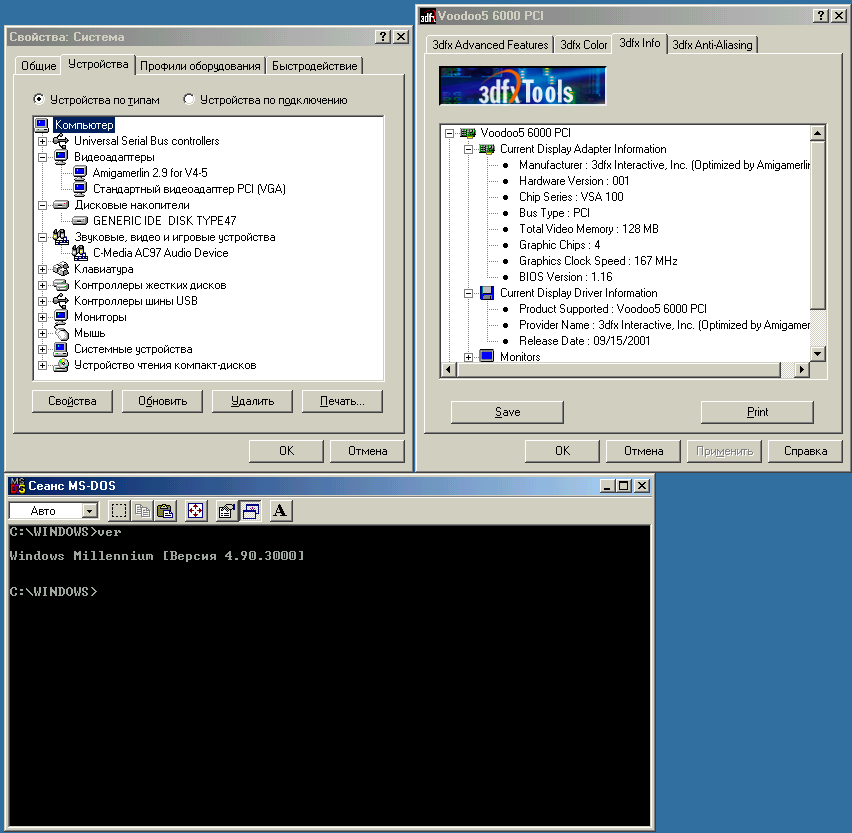852x833 pixels.
Task: Select 'Устройства по подключению' radio button
Action: [x=189, y=99]
